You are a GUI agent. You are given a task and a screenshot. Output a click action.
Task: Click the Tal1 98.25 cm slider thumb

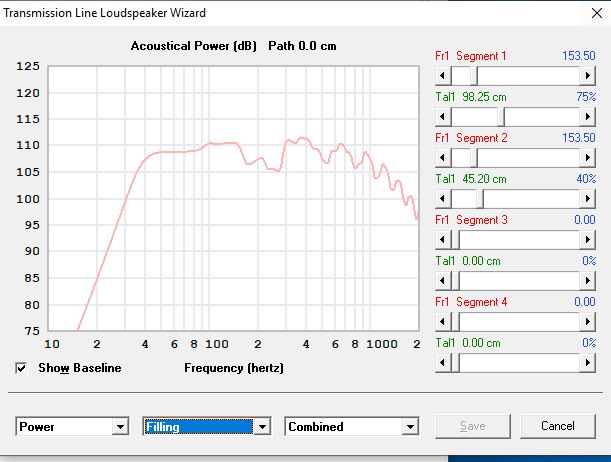[x=501, y=116]
